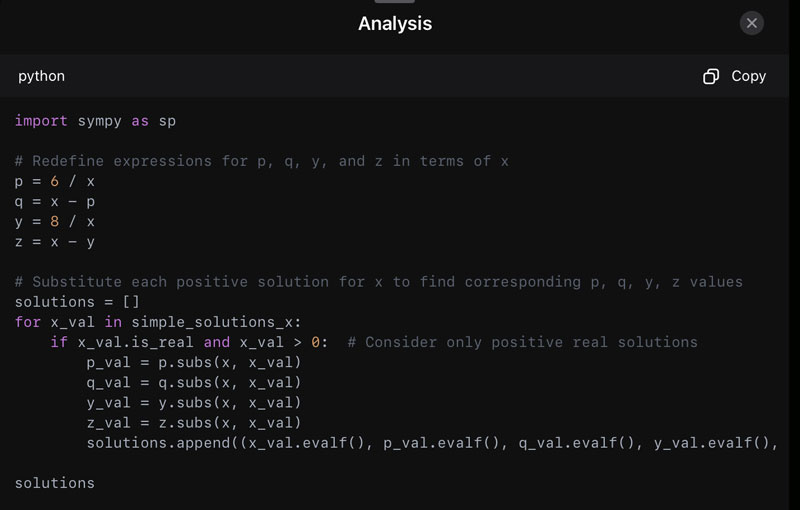Click the drag handle above Analysis

pos(401,2)
